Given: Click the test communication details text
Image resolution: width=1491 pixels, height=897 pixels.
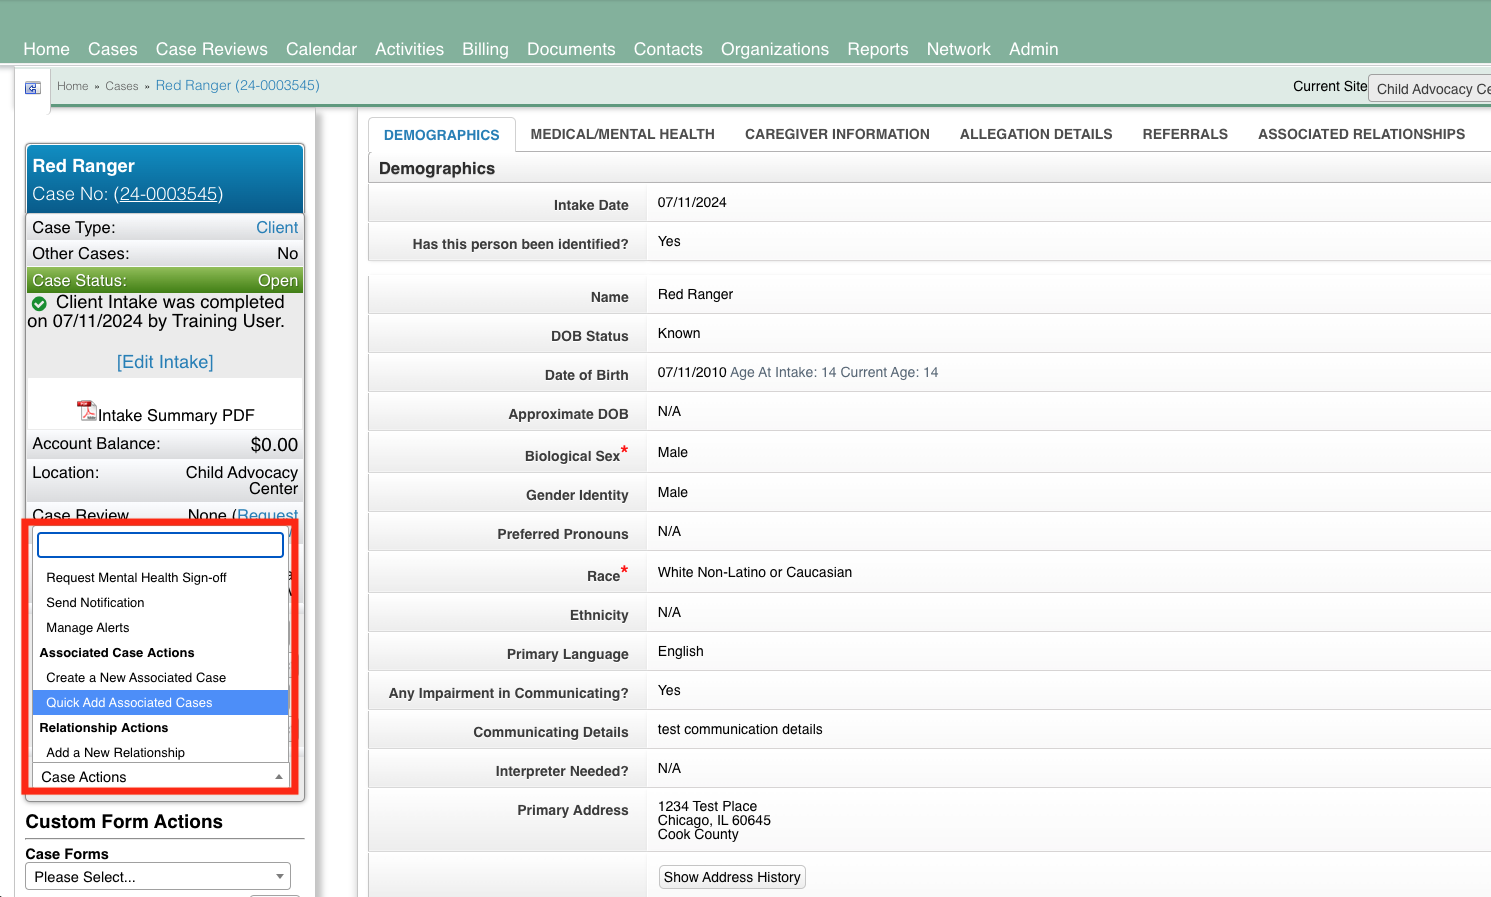Looking at the screenshot, I should (740, 729).
